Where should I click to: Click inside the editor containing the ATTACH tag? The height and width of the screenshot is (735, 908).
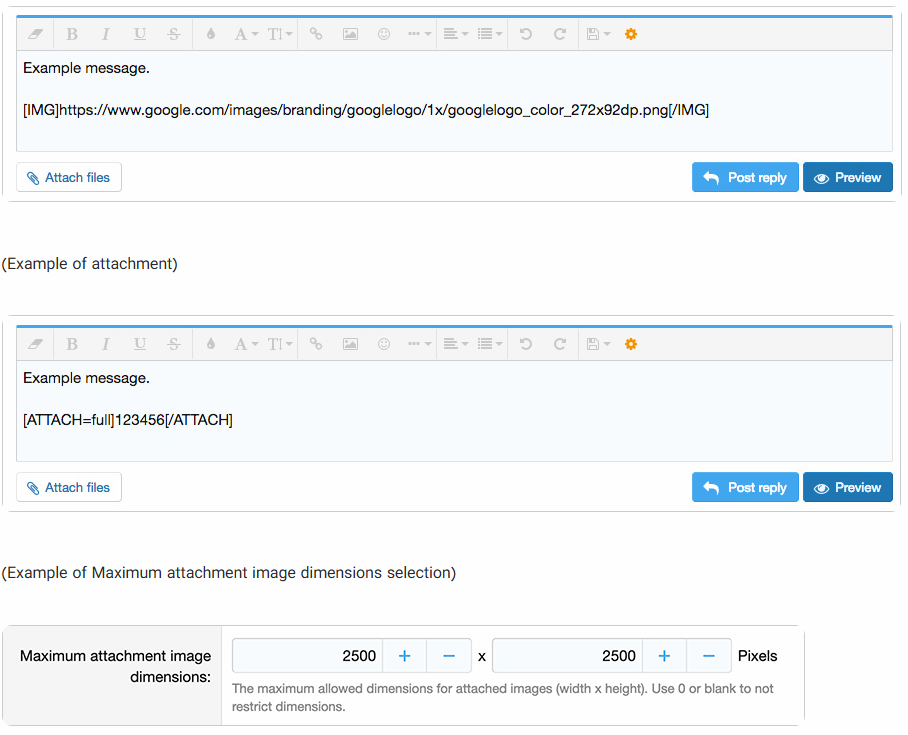click(454, 411)
